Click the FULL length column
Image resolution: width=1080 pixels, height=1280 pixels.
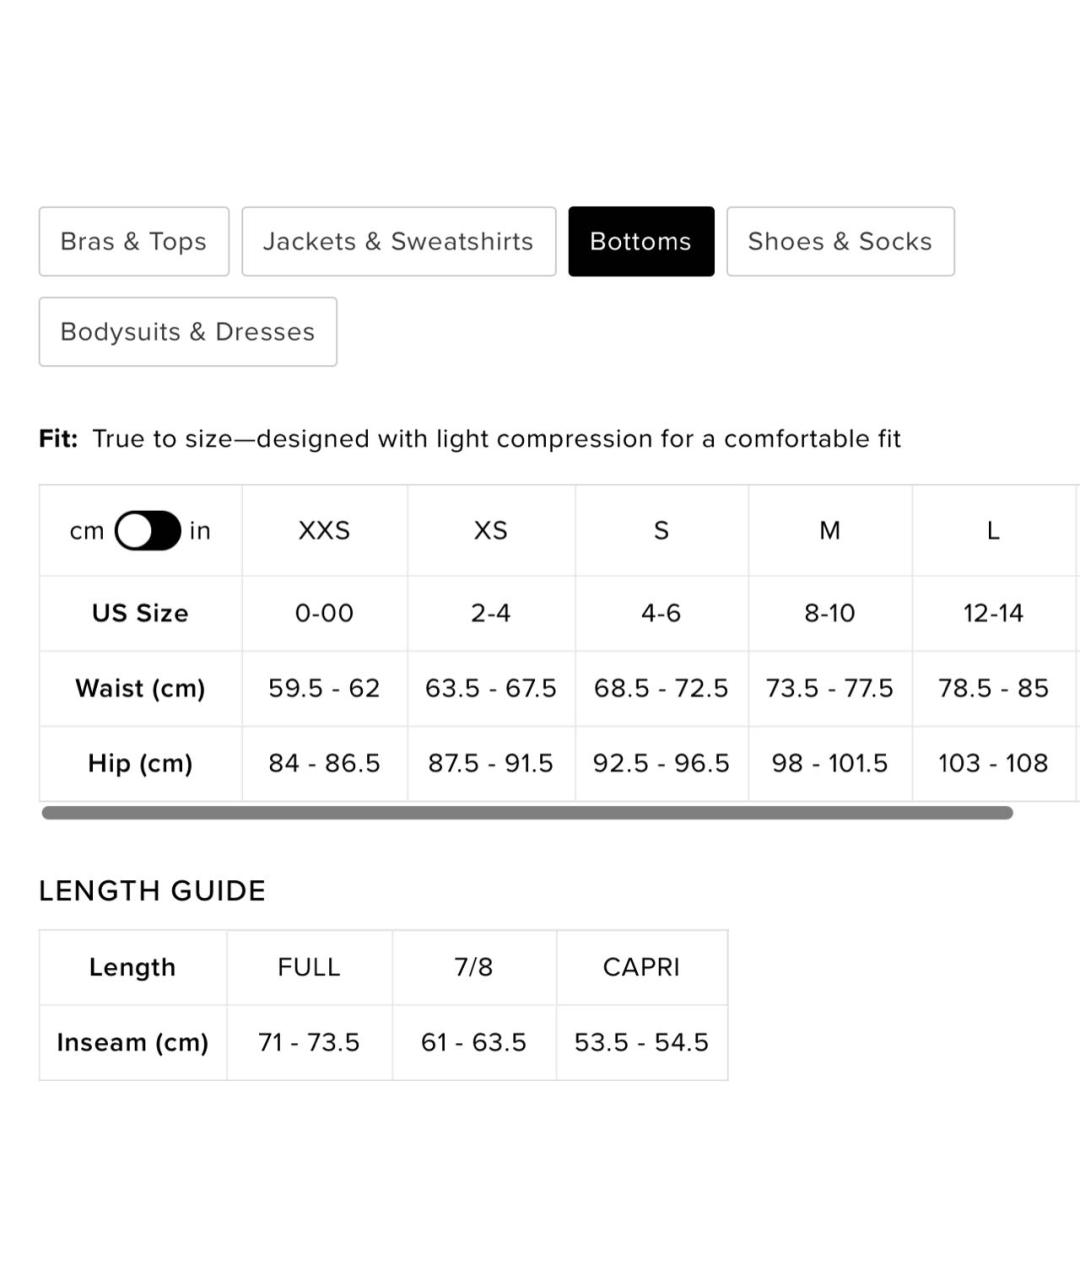click(309, 967)
